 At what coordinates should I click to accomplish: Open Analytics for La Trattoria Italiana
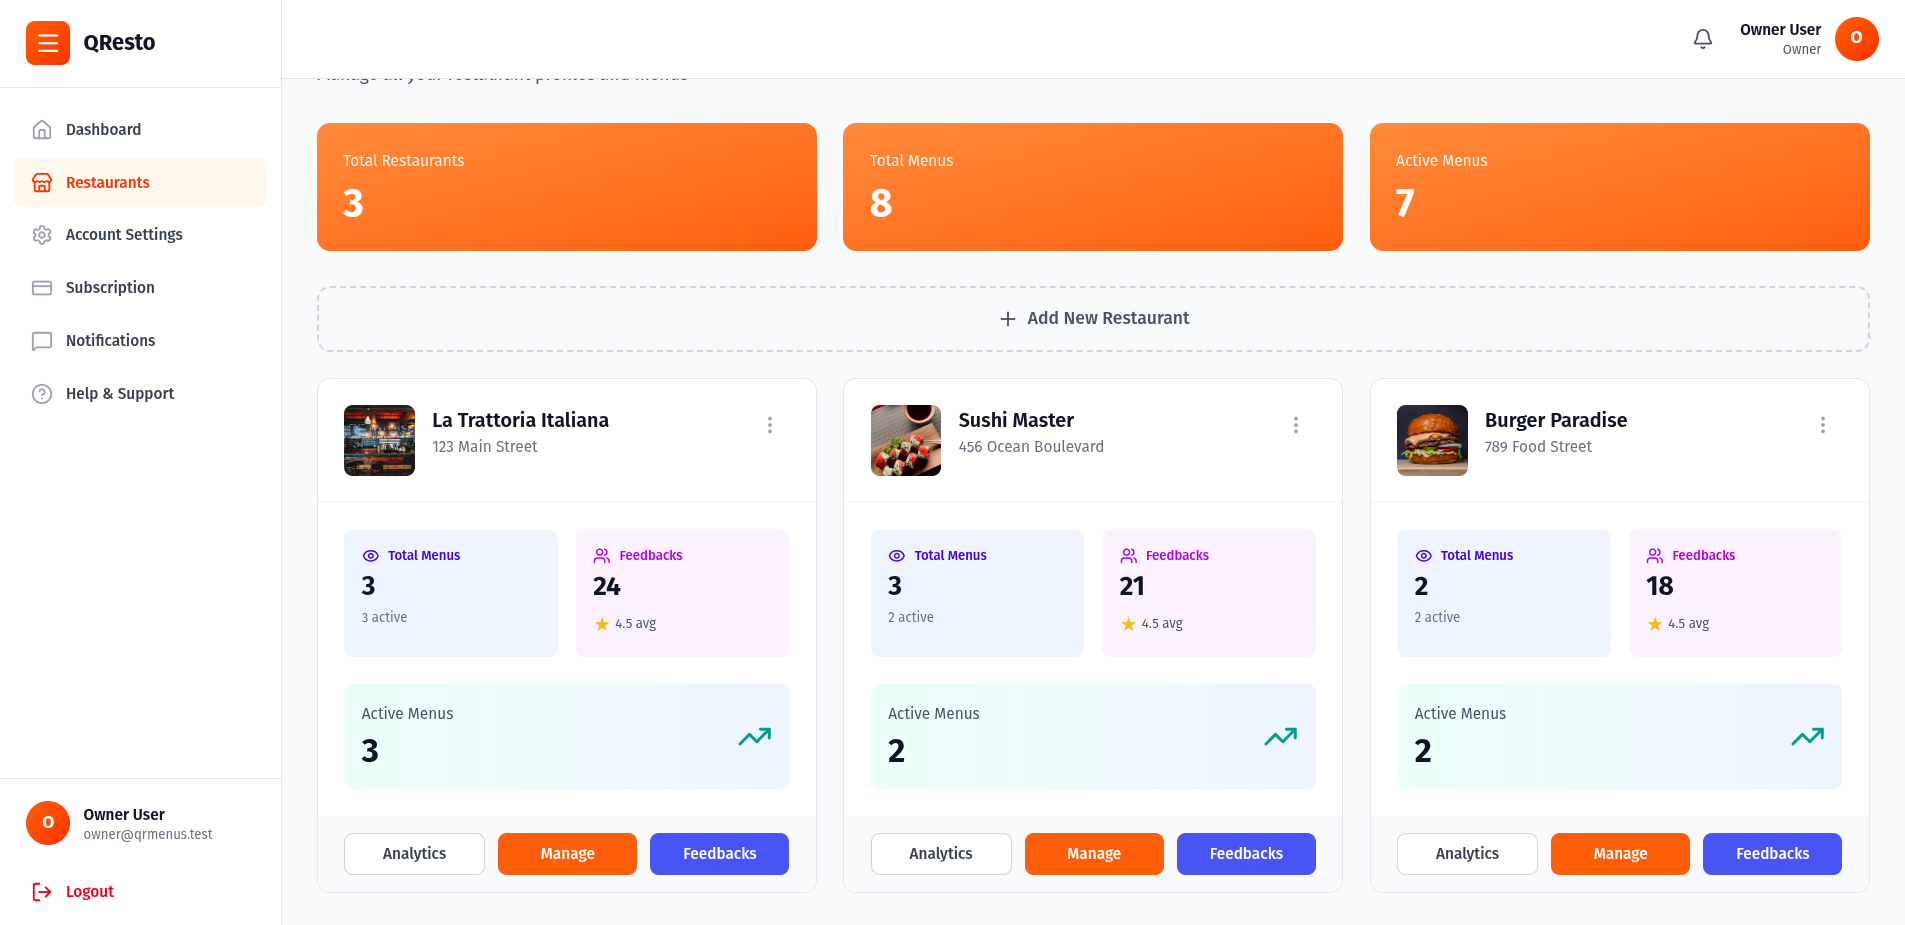[x=414, y=854]
